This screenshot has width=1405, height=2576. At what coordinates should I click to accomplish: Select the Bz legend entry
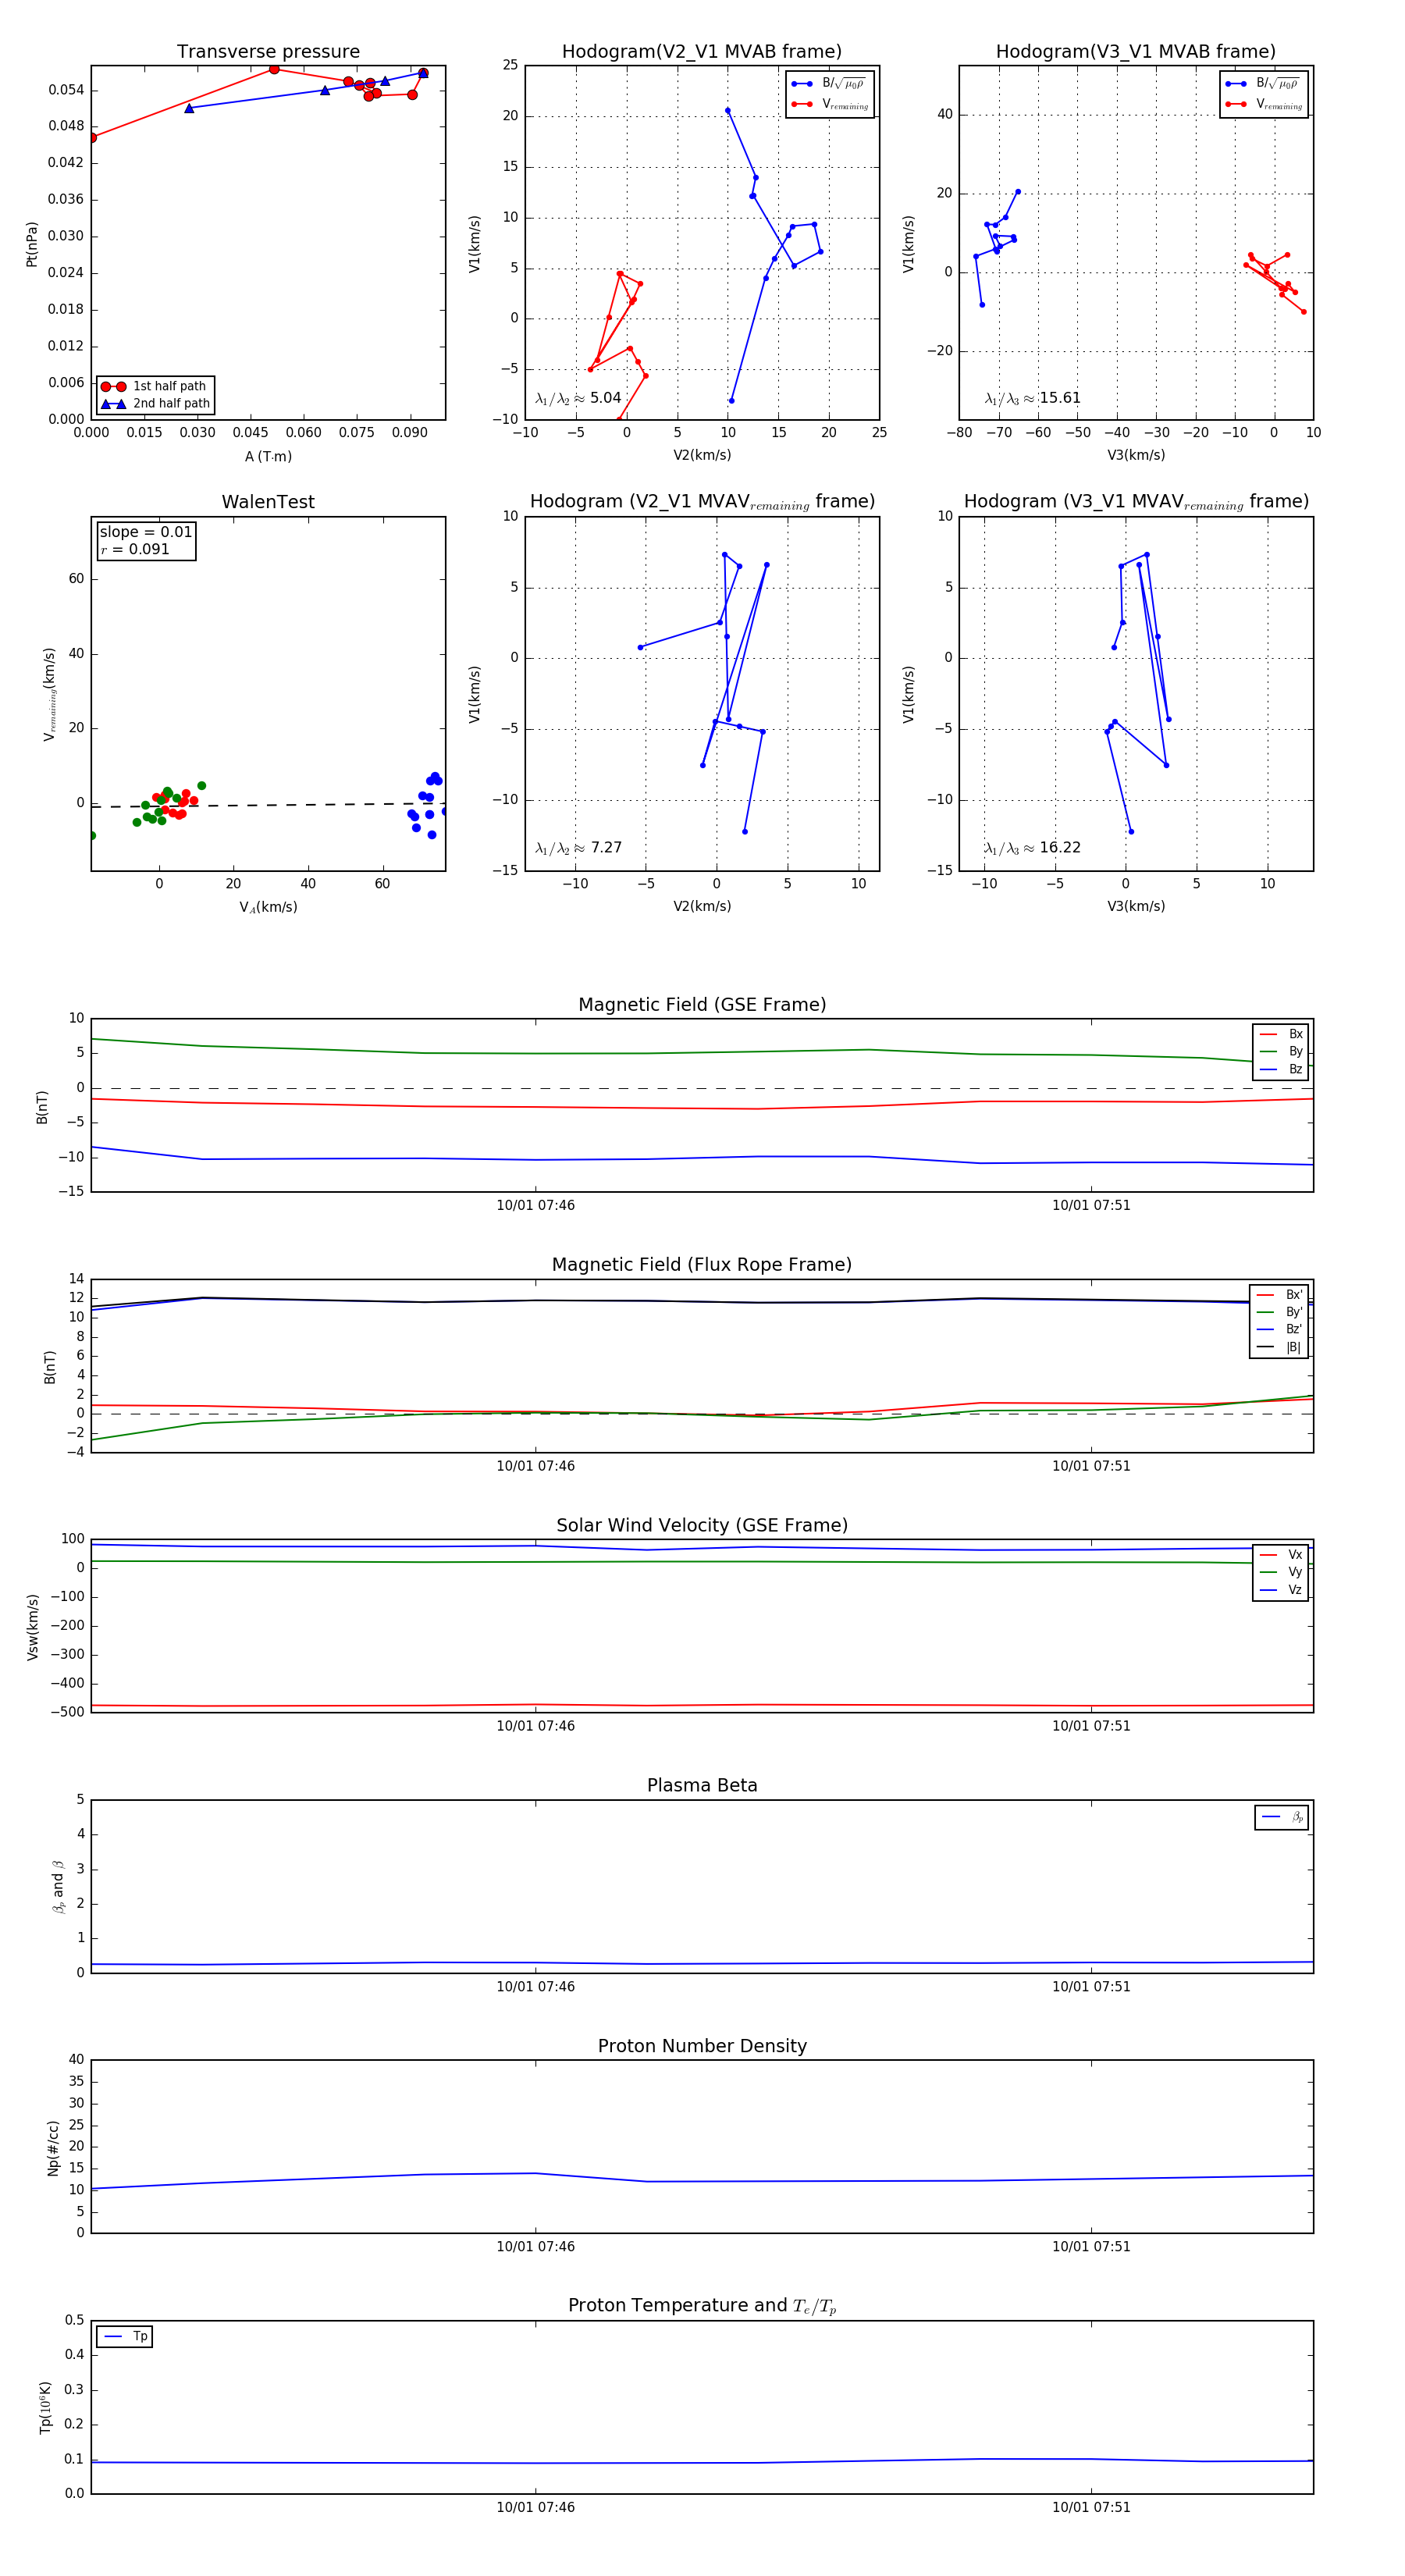point(1281,1070)
